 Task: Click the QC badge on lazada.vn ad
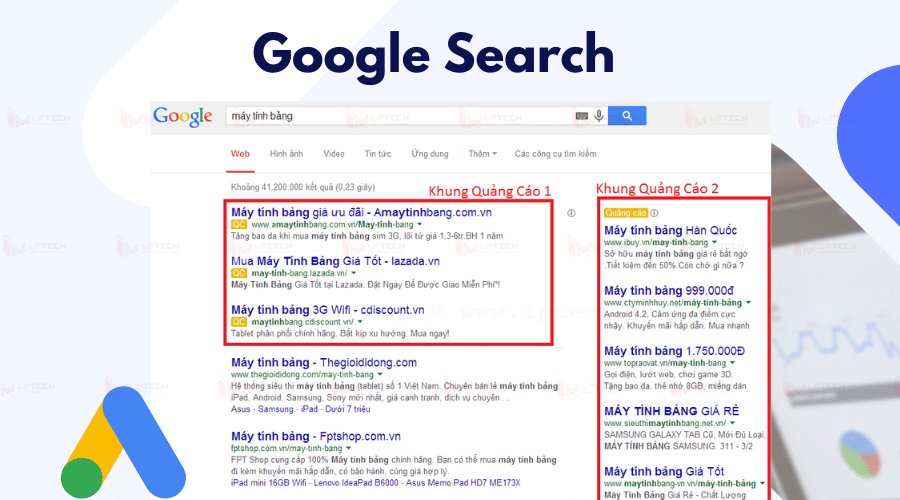pos(239,273)
